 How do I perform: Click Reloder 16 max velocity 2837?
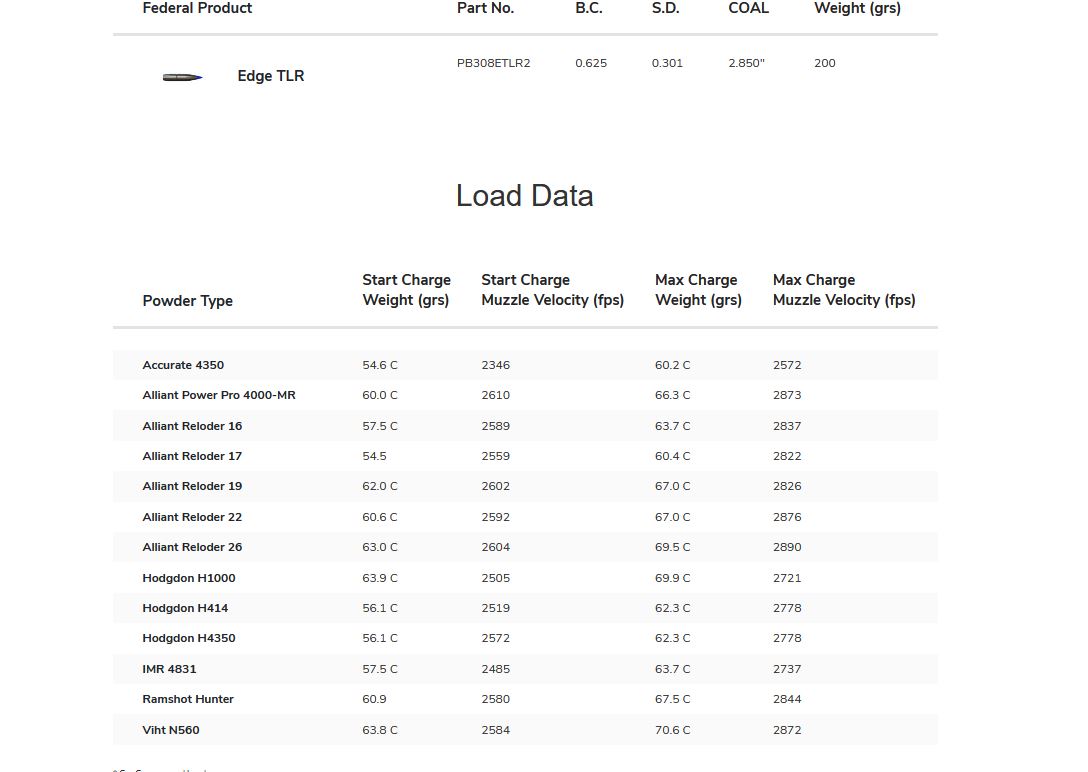pyautogui.click(x=787, y=426)
